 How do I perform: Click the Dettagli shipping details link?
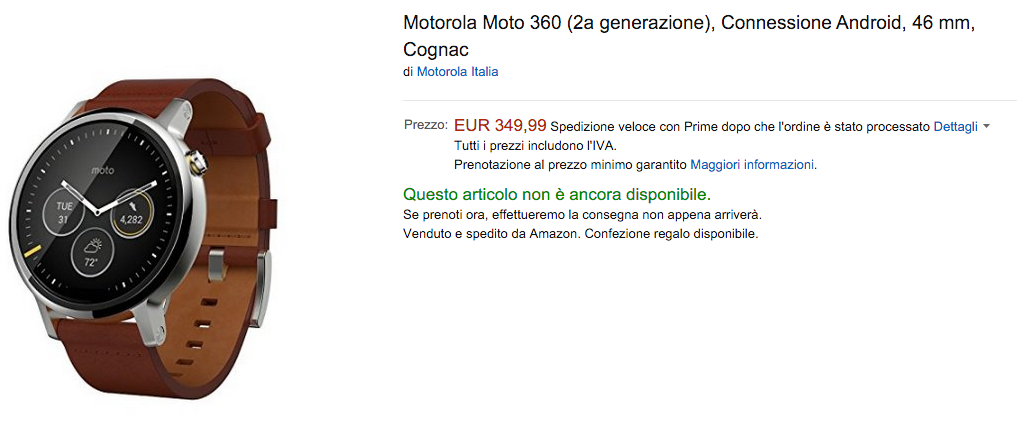(955, 126)
